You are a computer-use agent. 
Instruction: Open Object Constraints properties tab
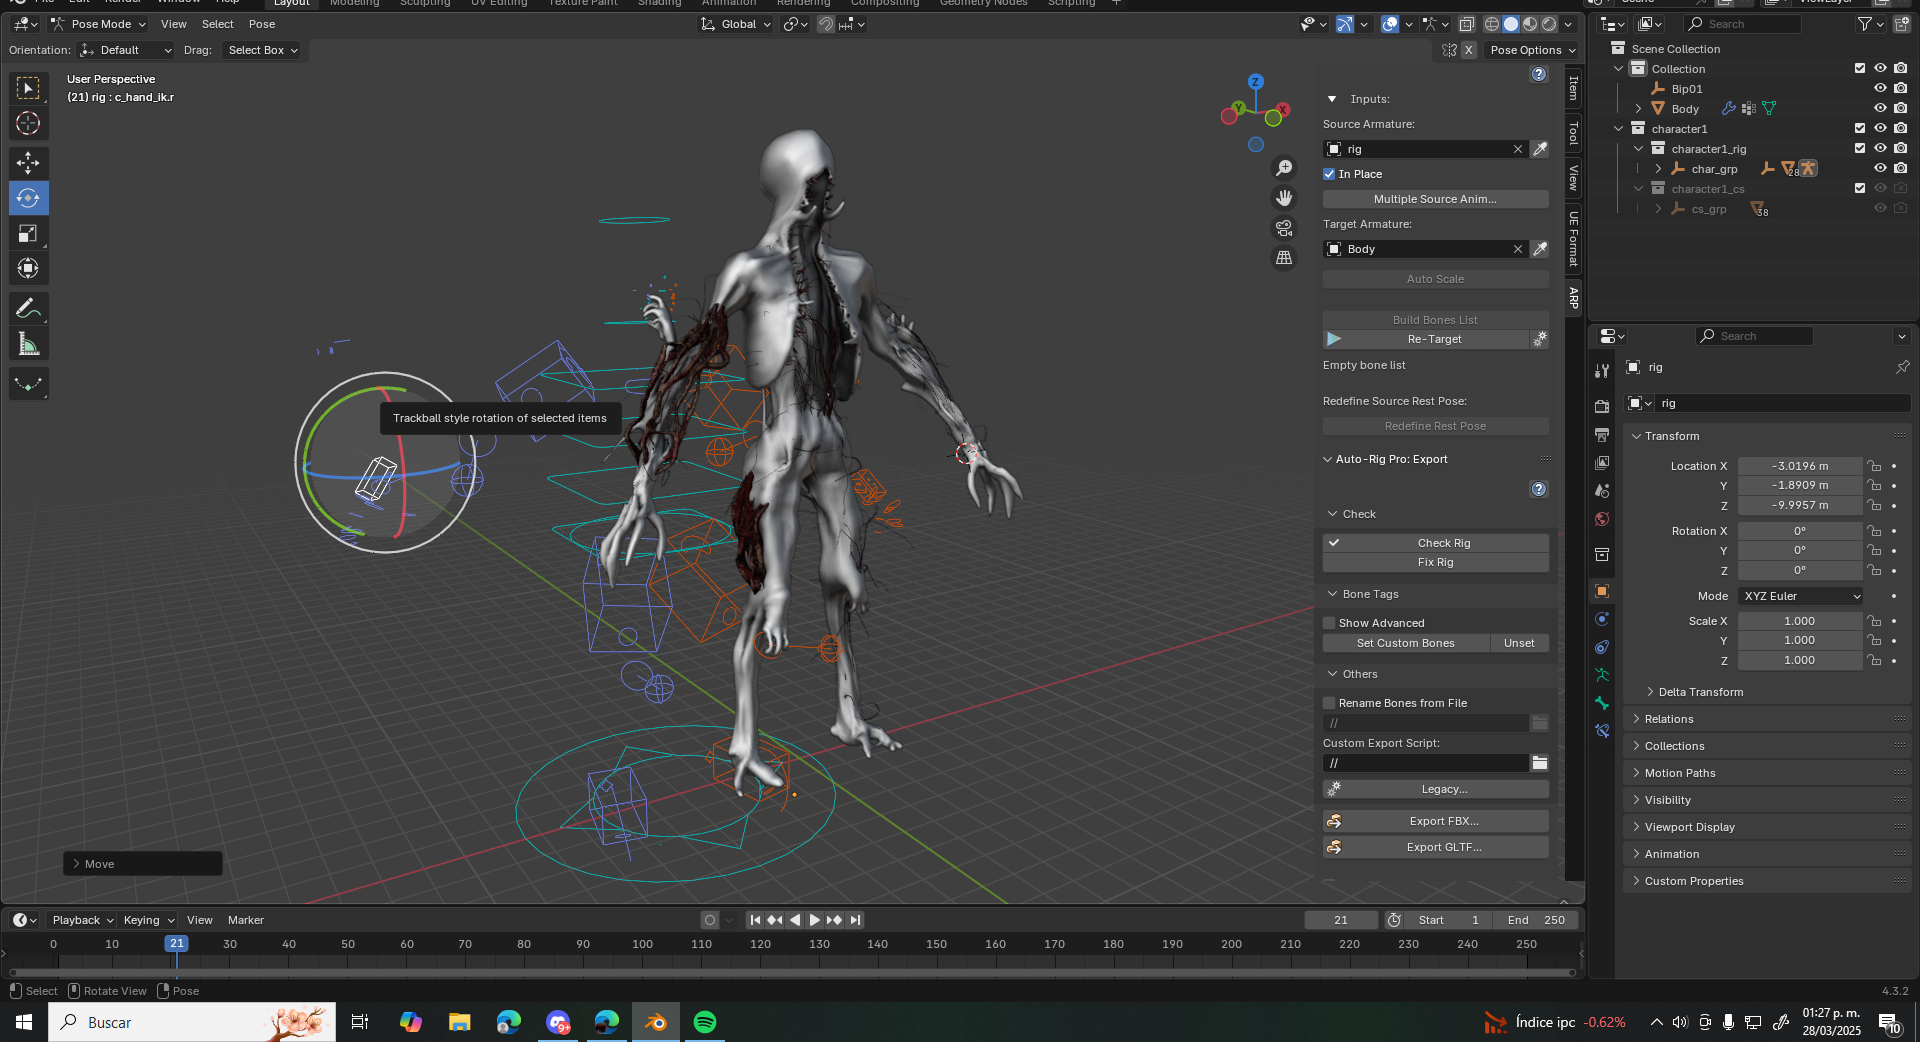[x=1602, y=647]
